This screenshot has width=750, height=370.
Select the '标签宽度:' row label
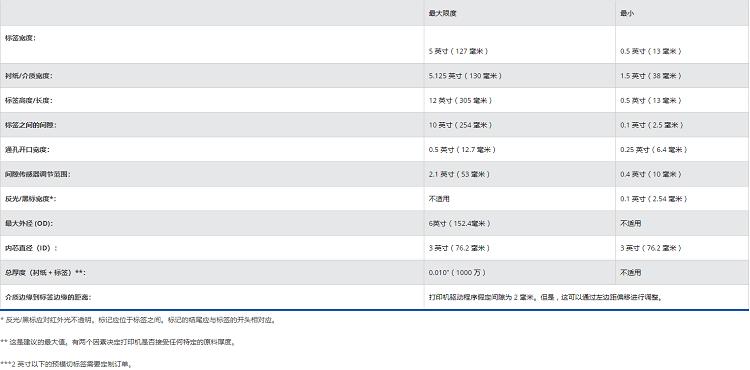(x=21, y=38)
